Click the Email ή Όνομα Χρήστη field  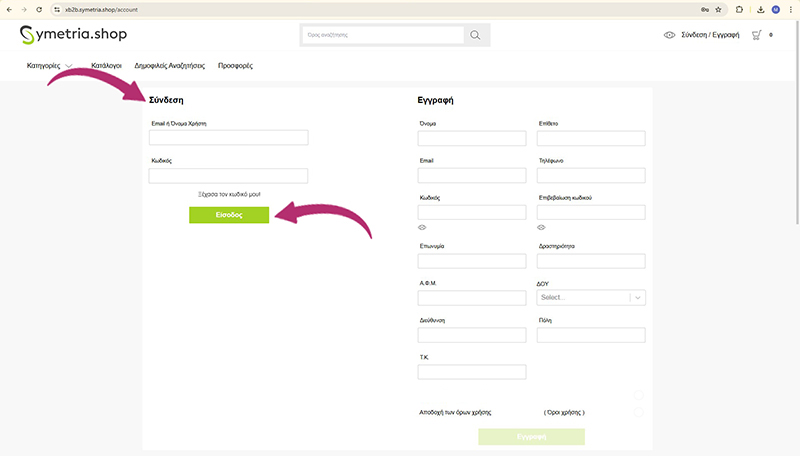coord(228,138)
